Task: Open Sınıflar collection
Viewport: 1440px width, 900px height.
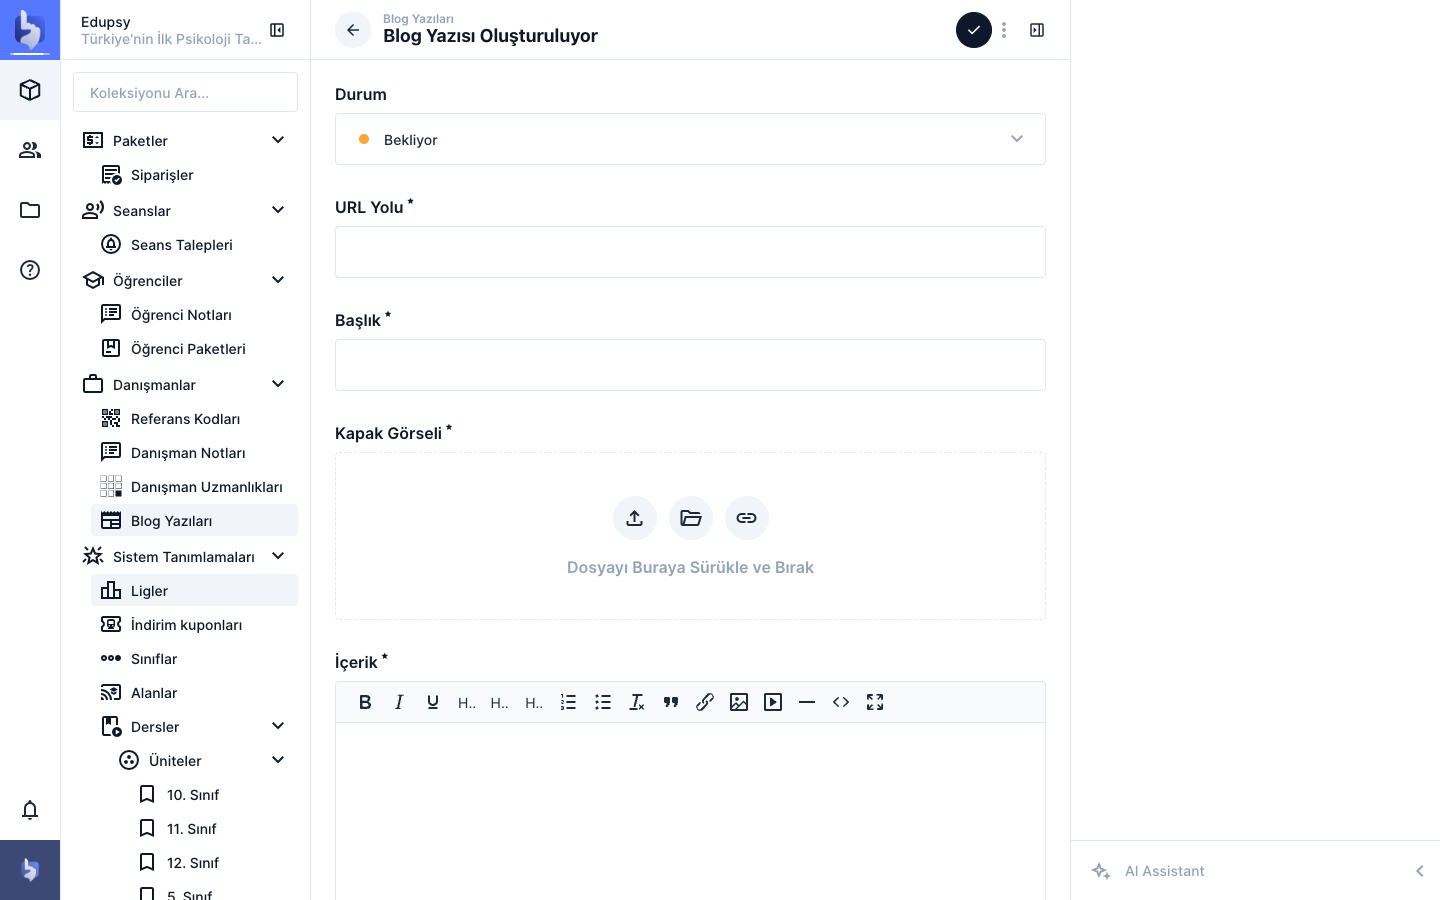Action: click(x=194, y=659)
